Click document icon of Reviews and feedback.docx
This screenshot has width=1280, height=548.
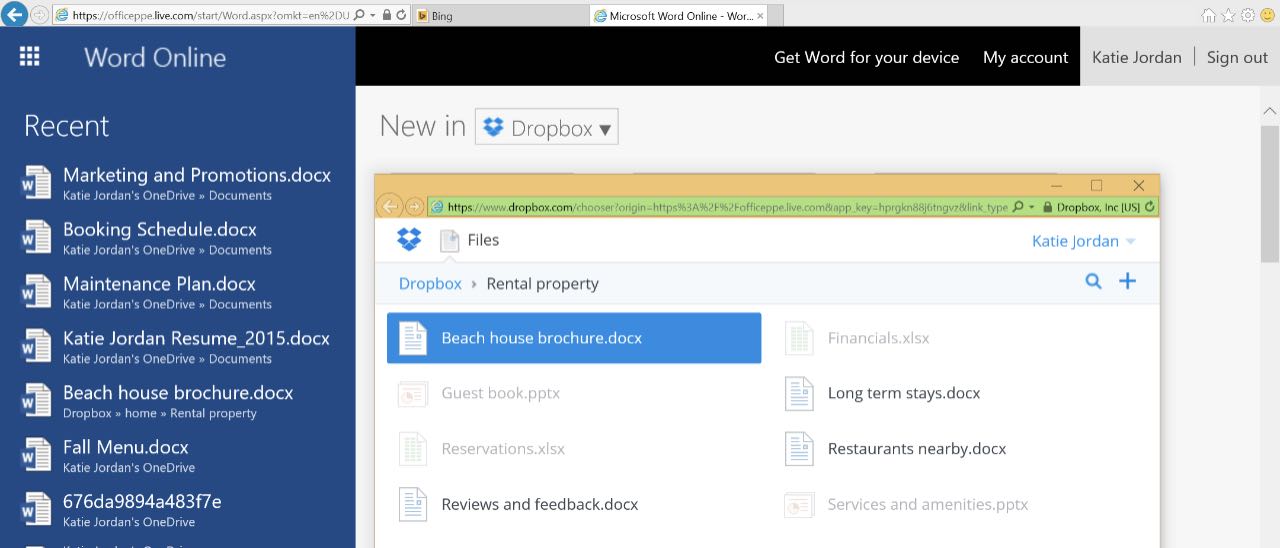click(413, 504)
